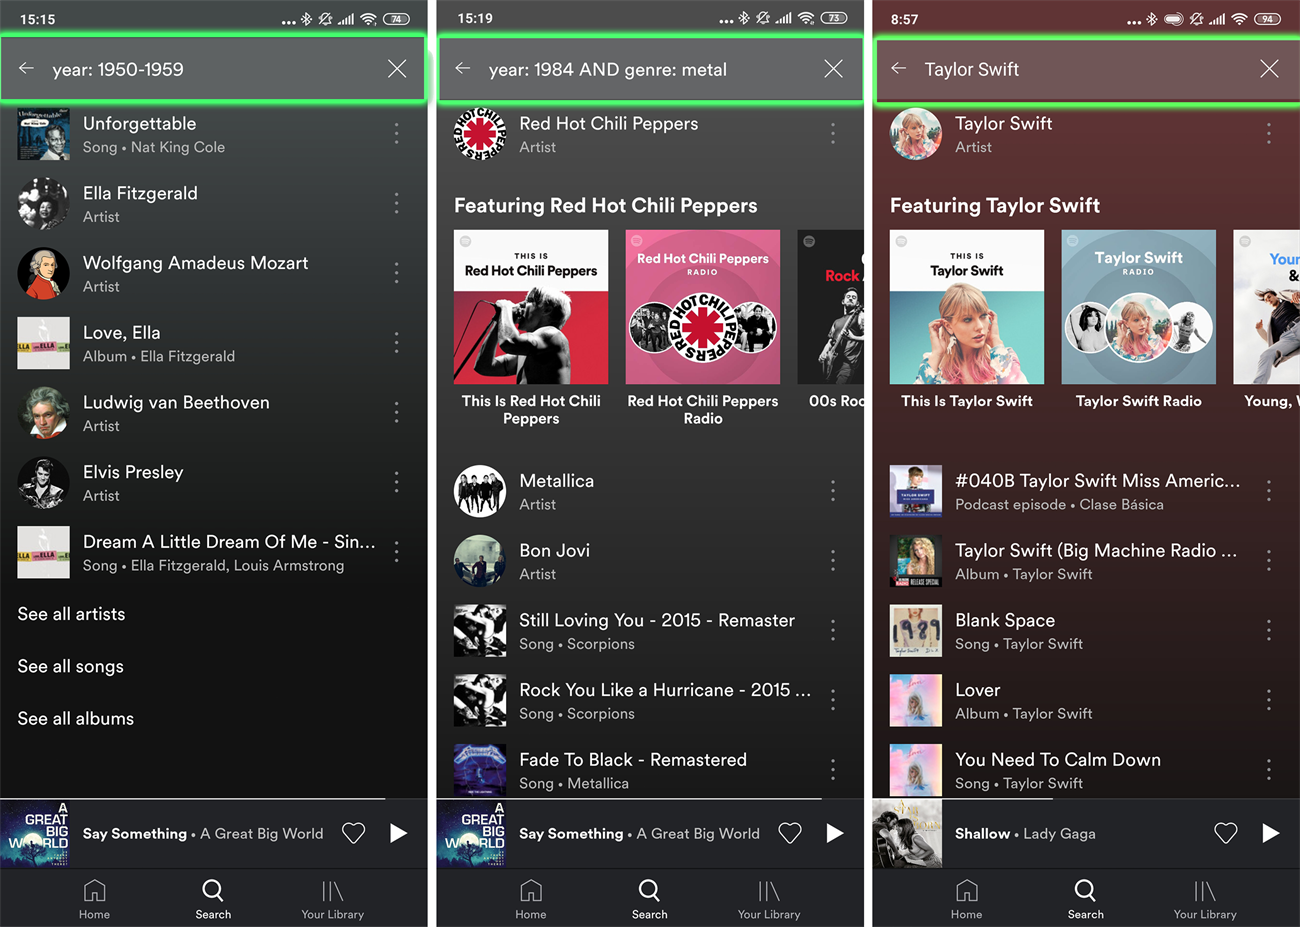1300x927 pixels.
Task: Open more options for Elvis Presley
Action: coord(397,482)
